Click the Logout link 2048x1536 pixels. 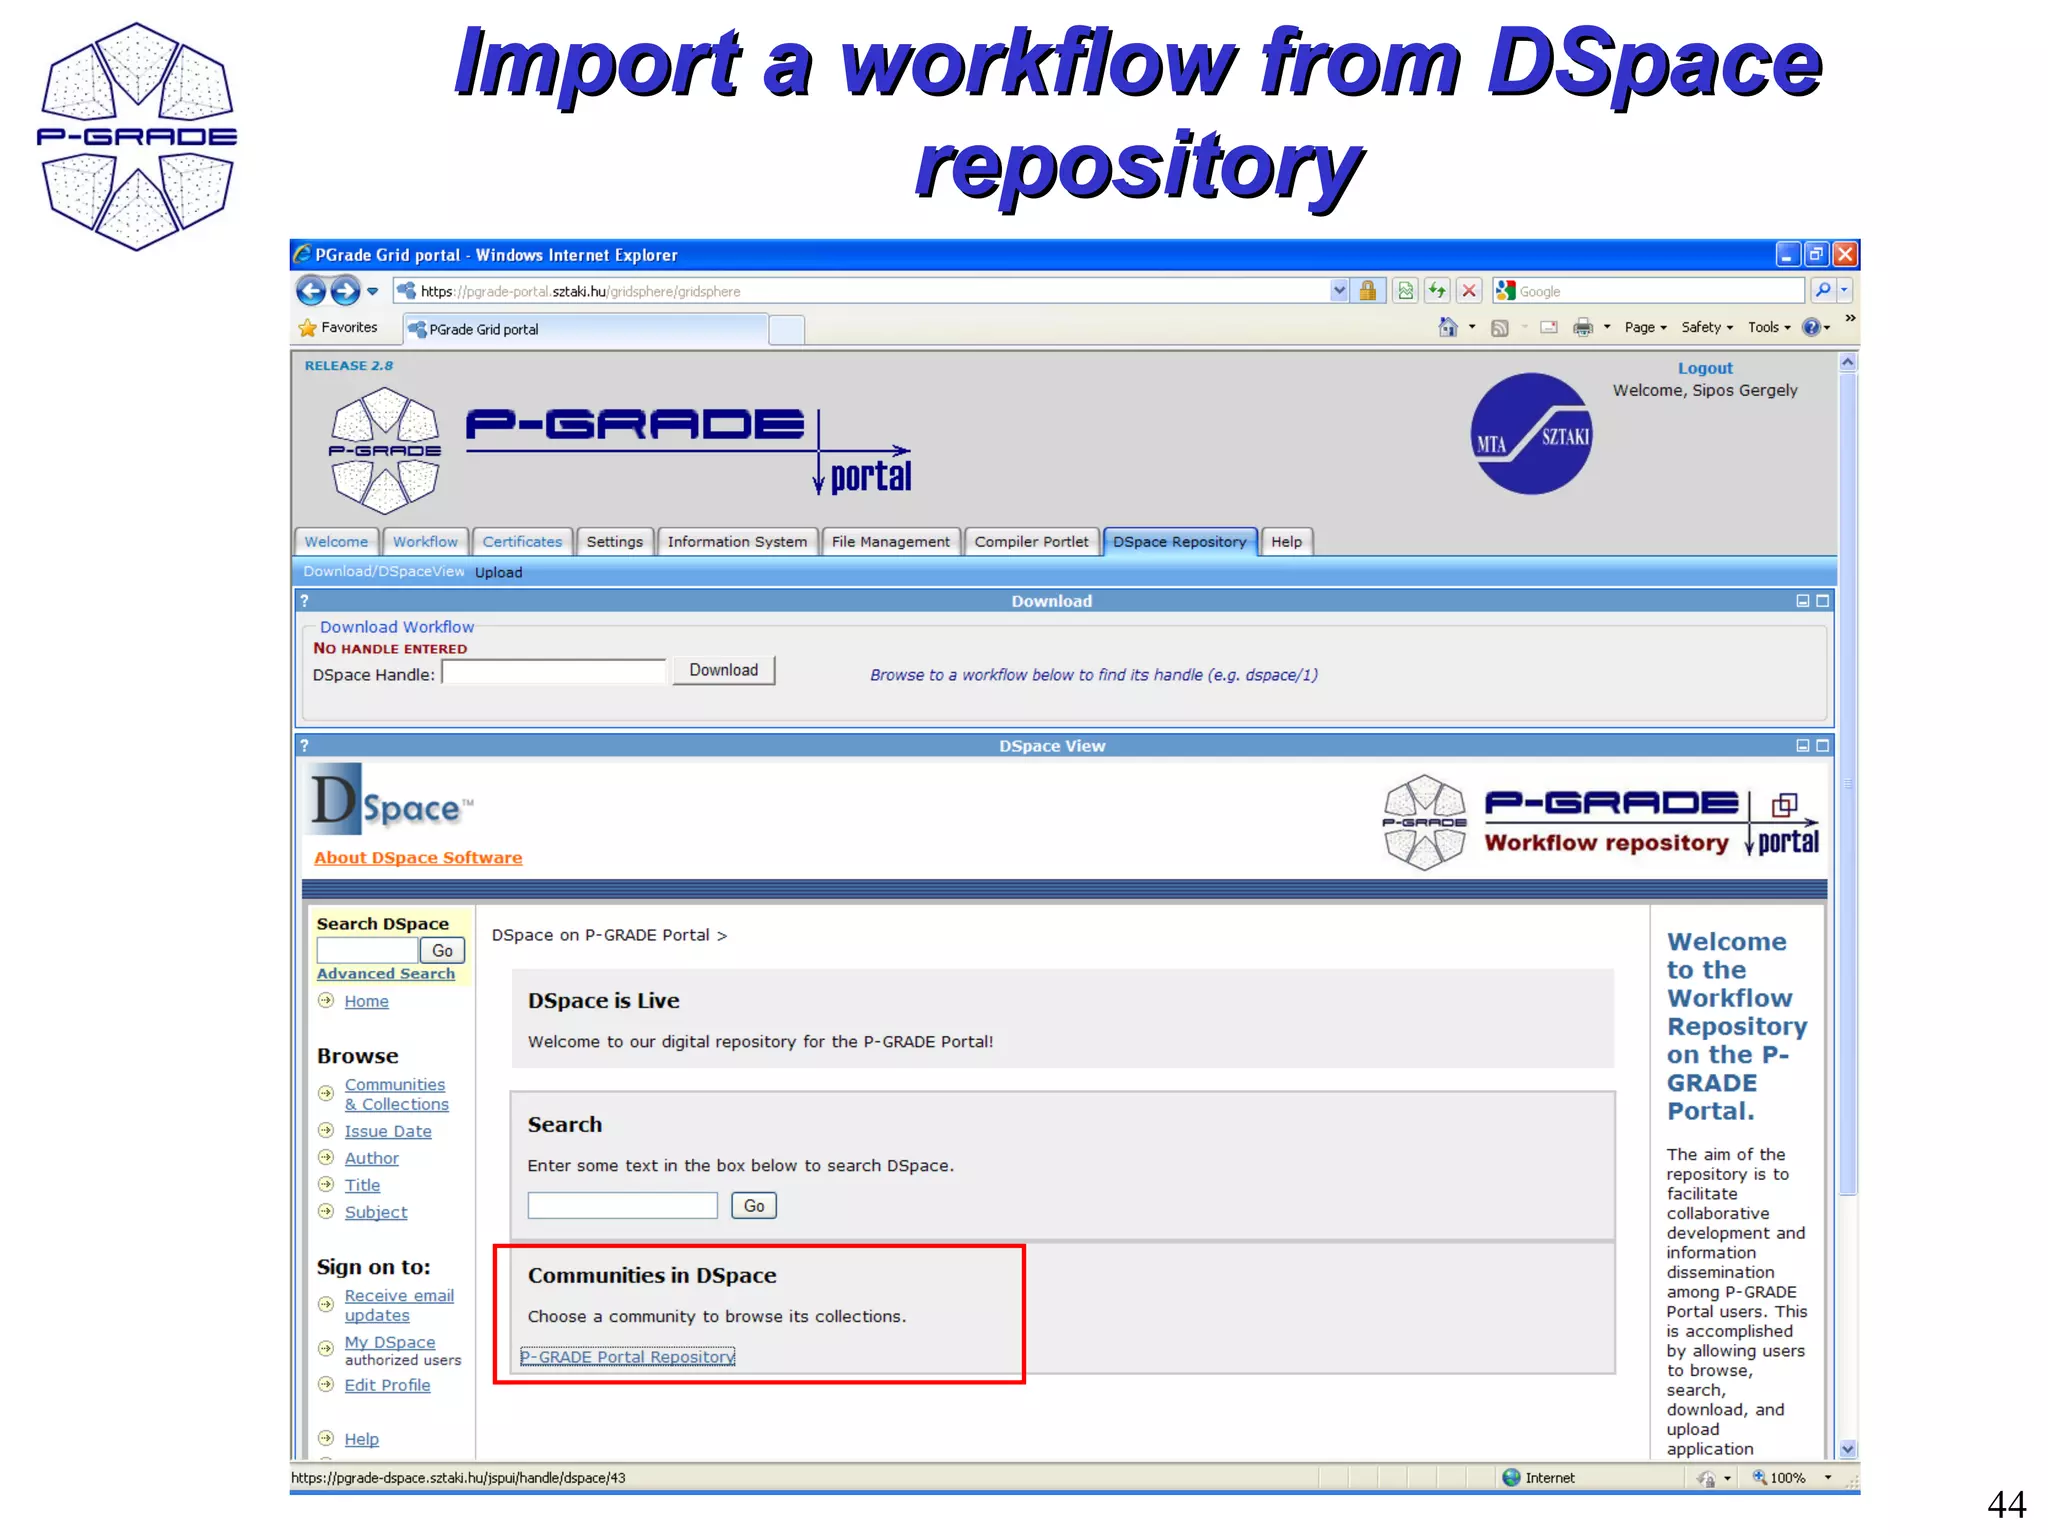tap(1704, 368)
